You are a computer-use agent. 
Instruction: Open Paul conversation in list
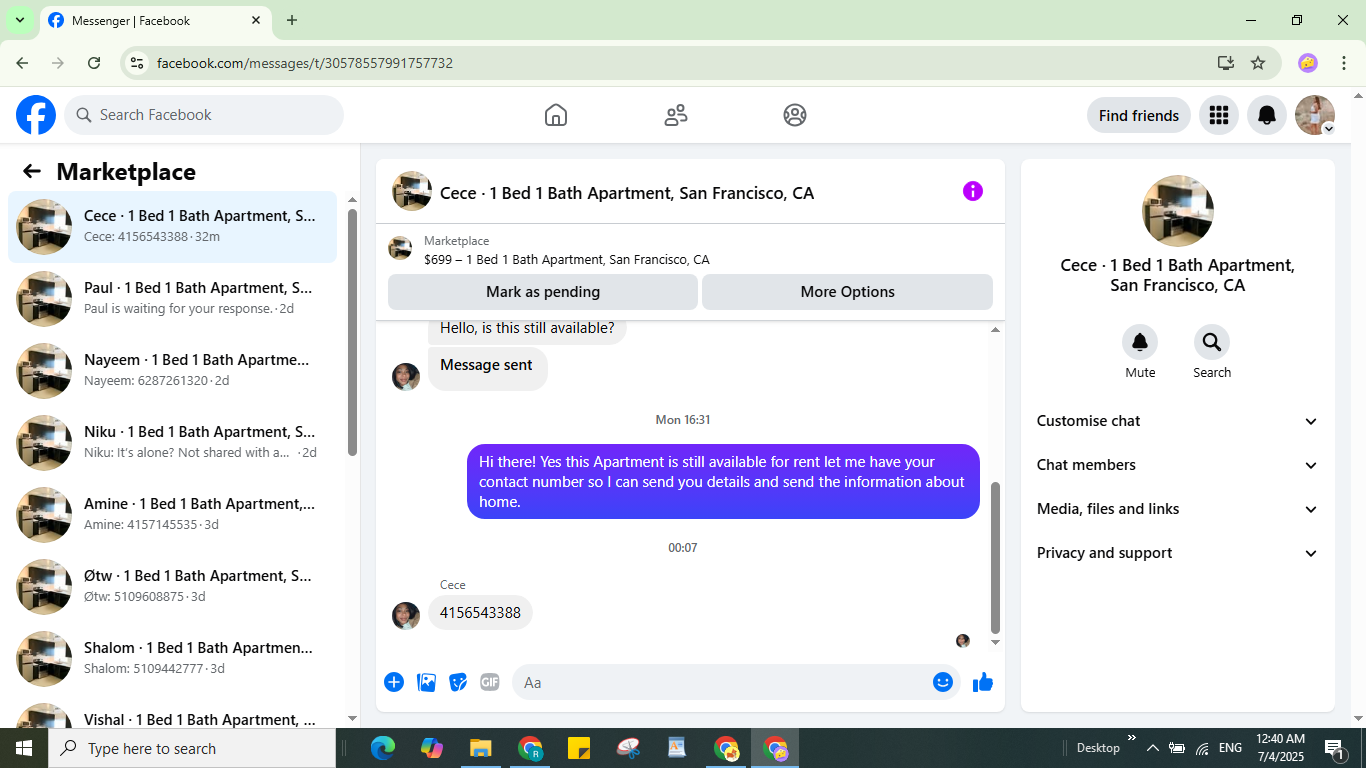tap(173, 299)
